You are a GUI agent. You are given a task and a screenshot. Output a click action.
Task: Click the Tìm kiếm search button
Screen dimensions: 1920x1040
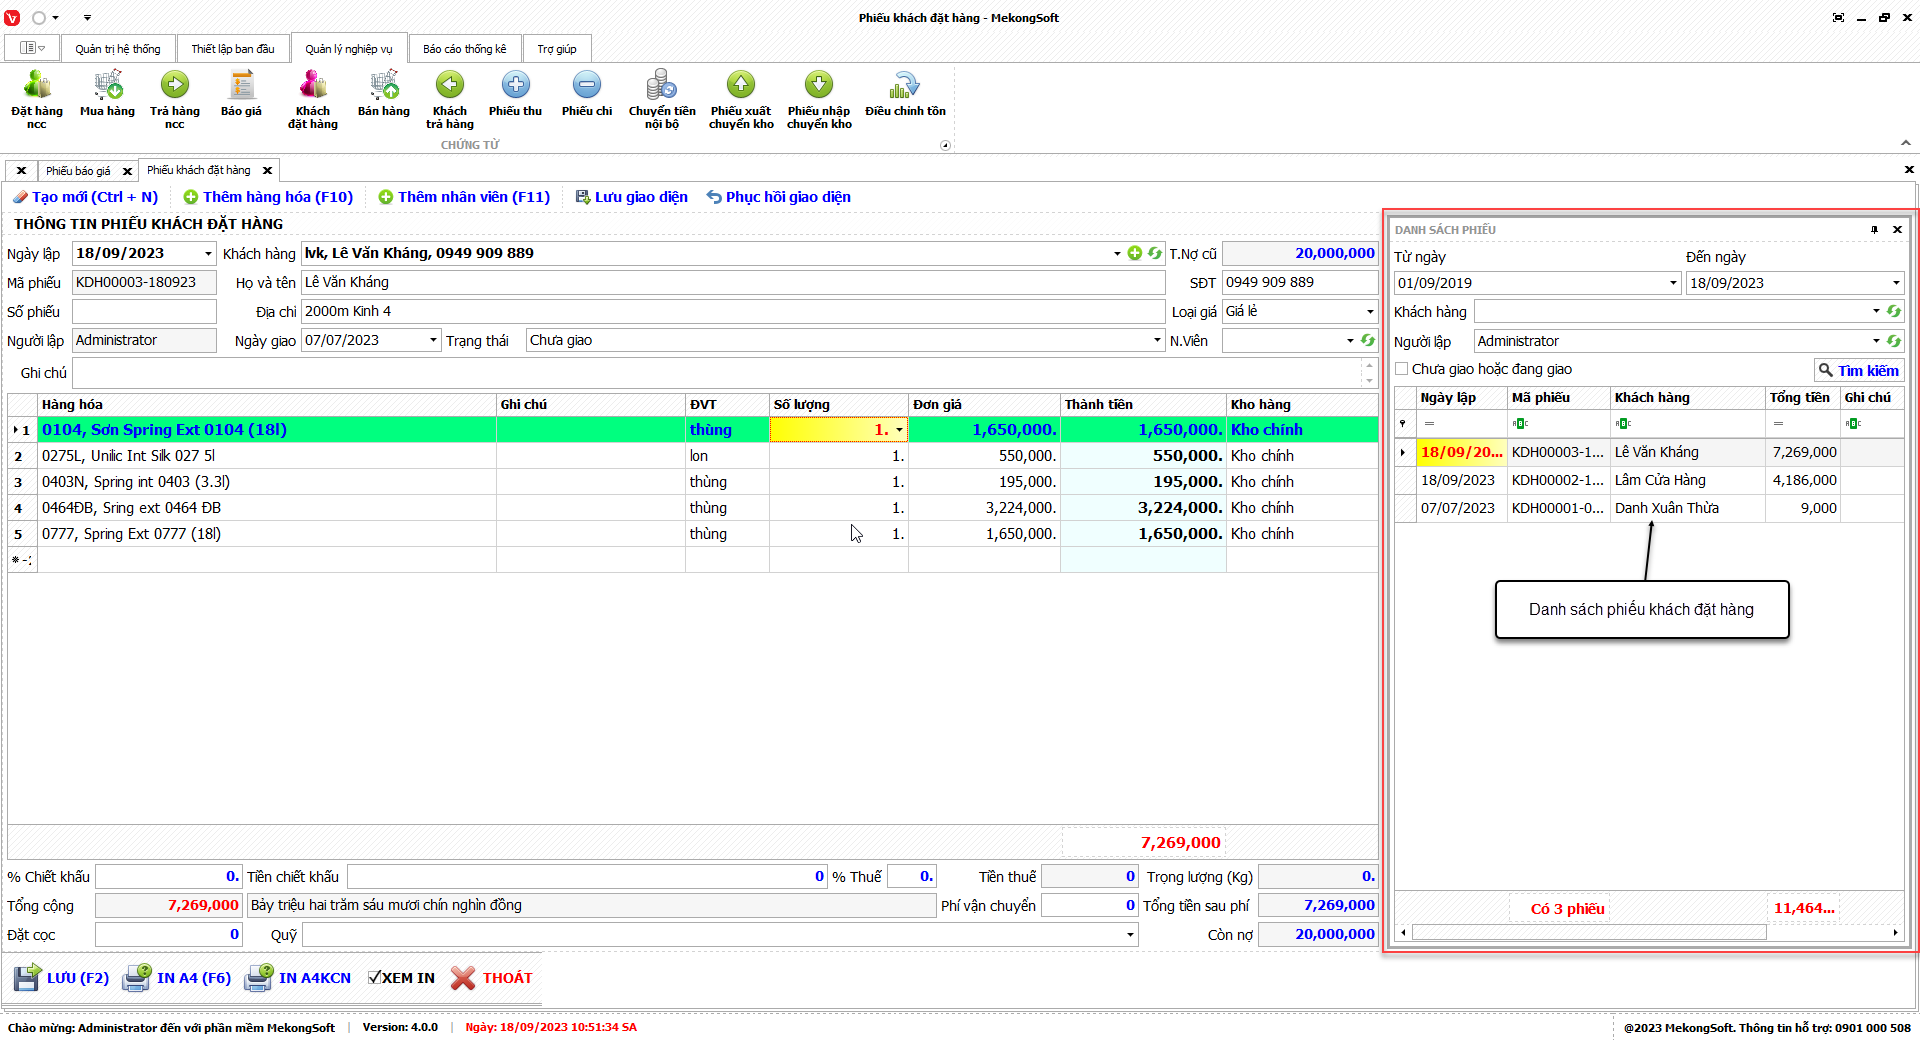pyautogui.click(x=1858, y=370)
